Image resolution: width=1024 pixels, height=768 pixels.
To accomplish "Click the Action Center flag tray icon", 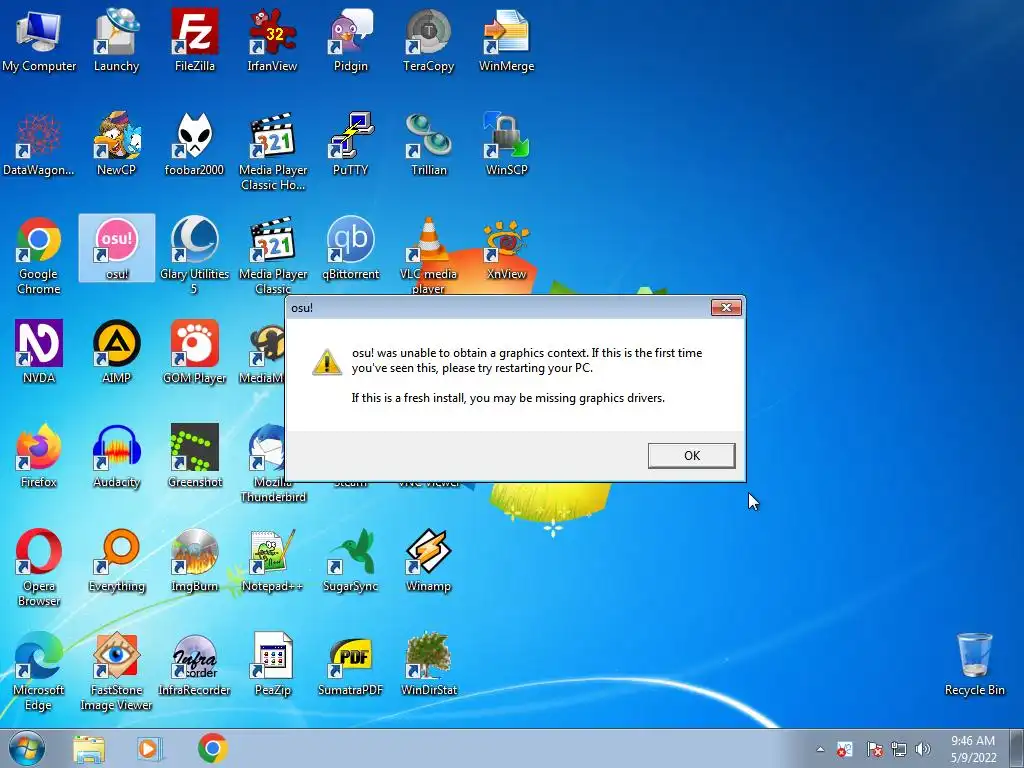I will [x=875, y=750].
